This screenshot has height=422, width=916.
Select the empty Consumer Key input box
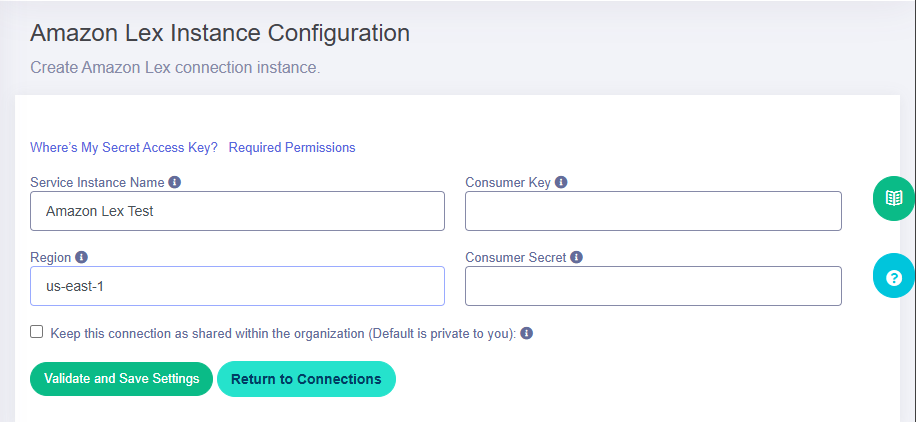(x=653, y=211)
